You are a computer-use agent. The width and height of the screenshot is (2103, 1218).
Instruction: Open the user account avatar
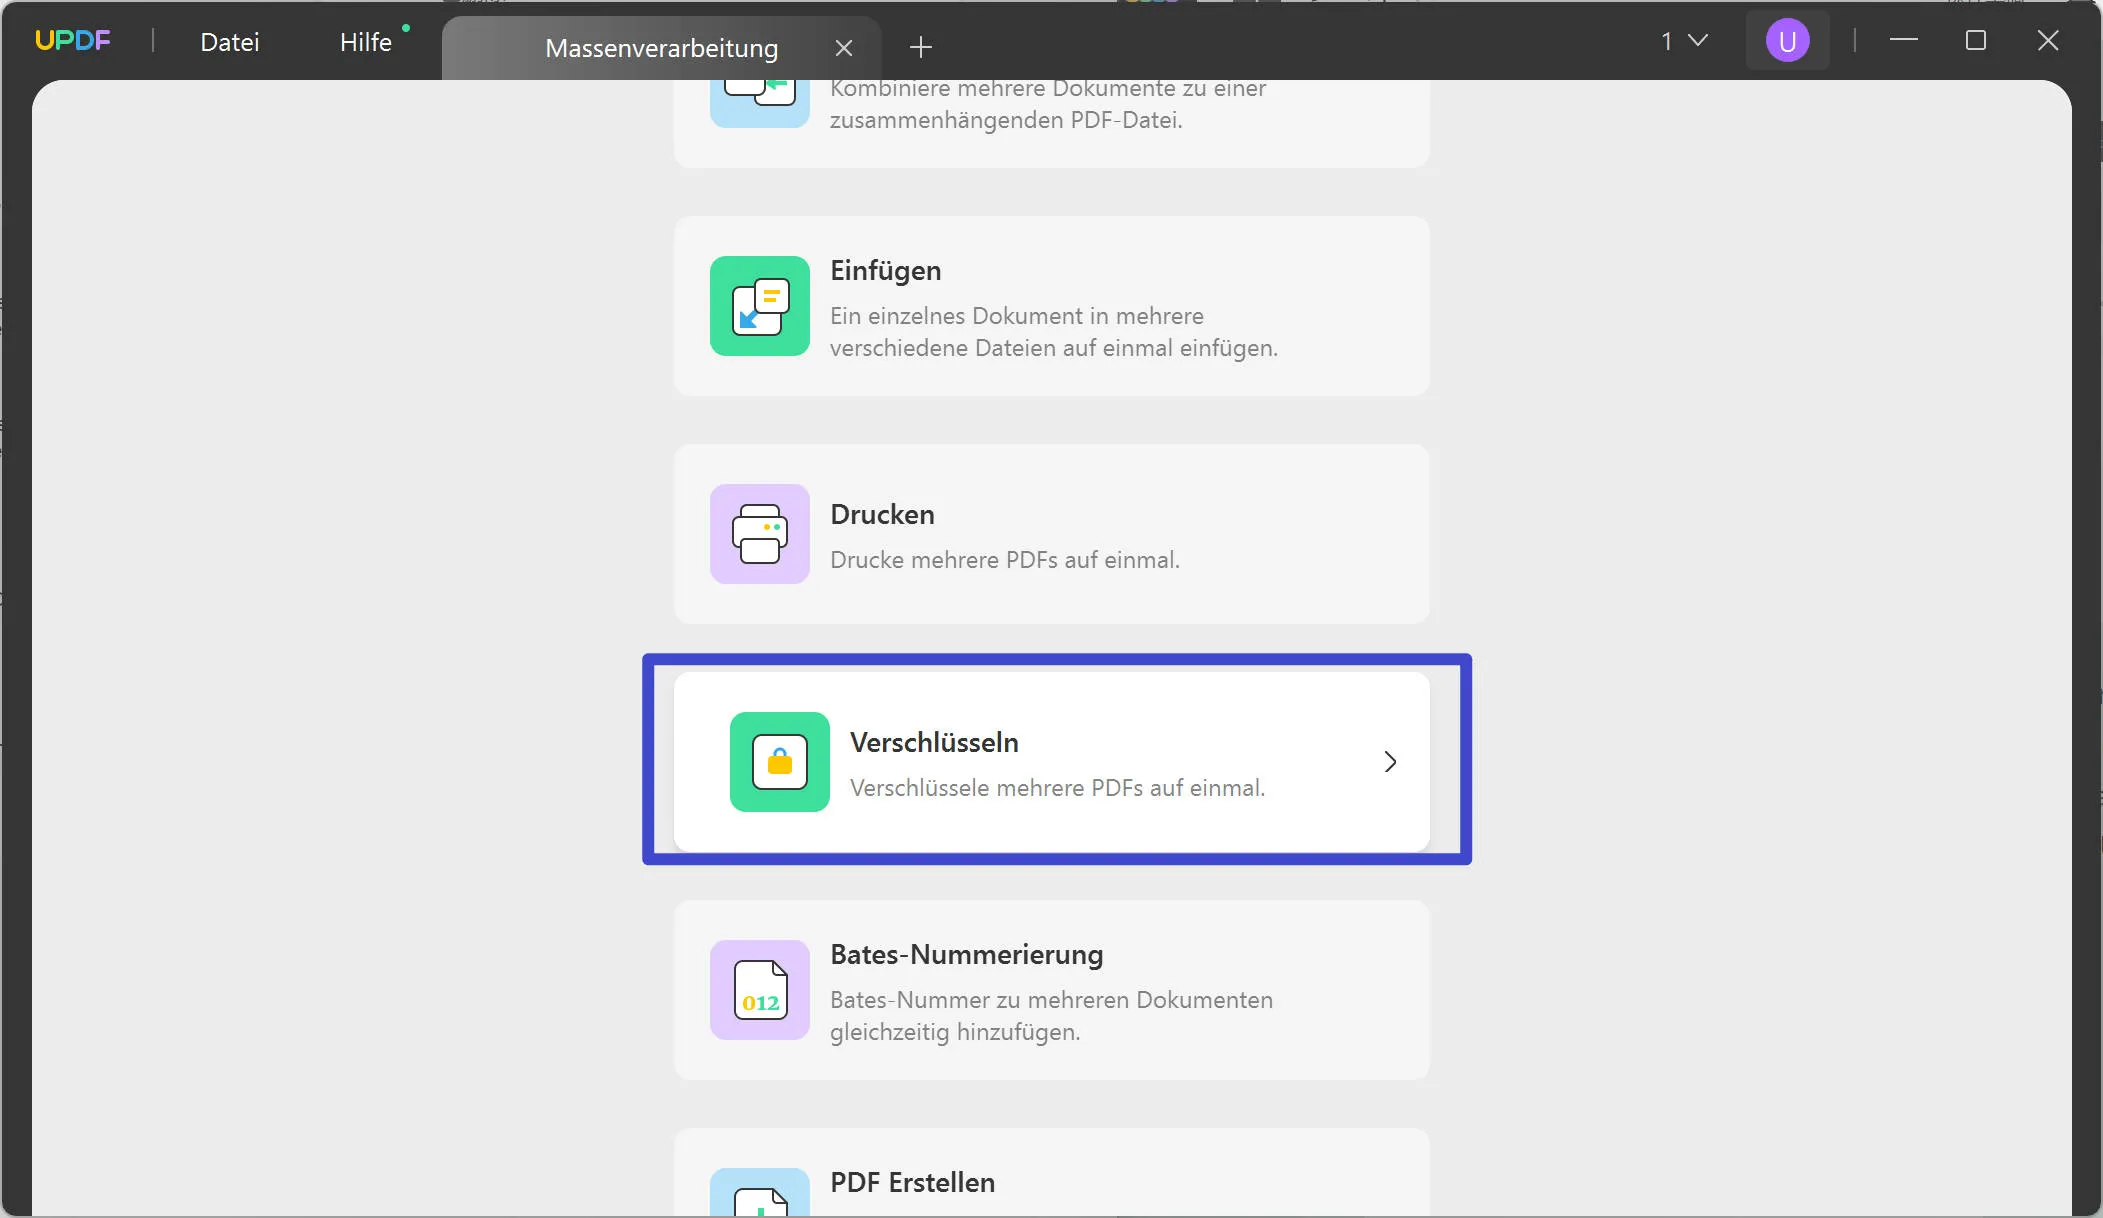(x=1786, y=41)
